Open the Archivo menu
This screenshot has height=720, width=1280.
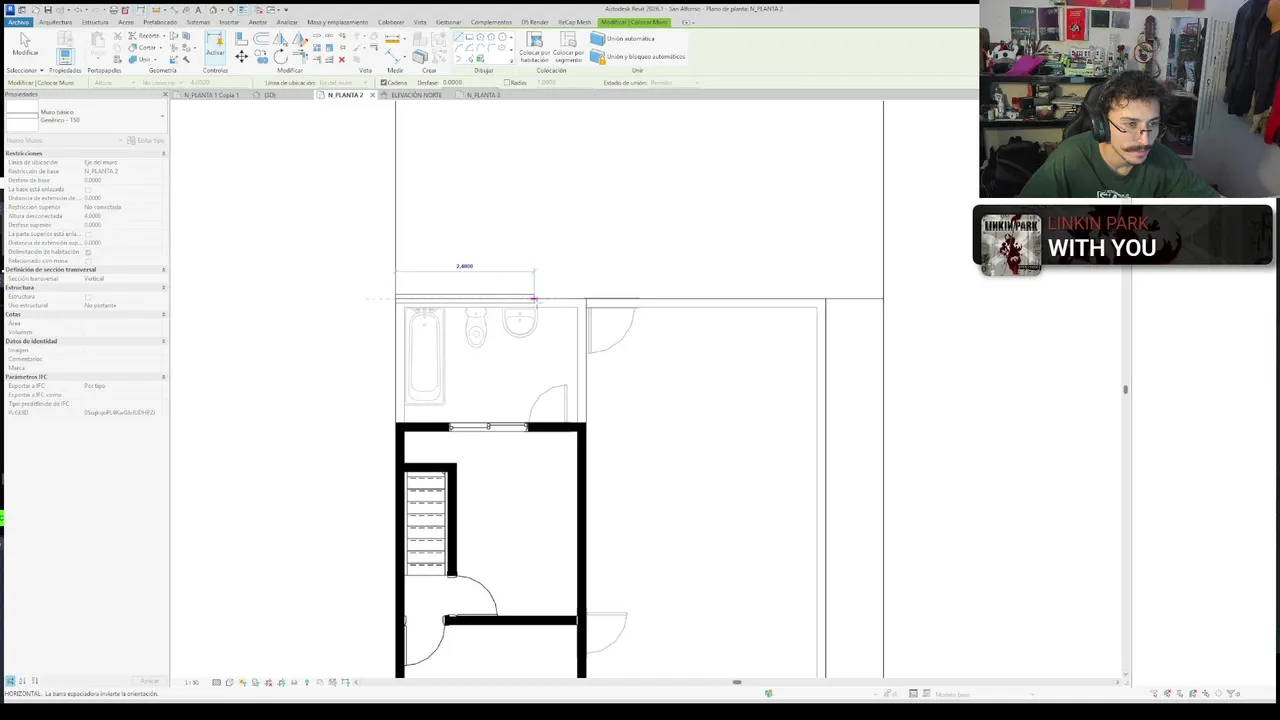[x=17, y=22]
